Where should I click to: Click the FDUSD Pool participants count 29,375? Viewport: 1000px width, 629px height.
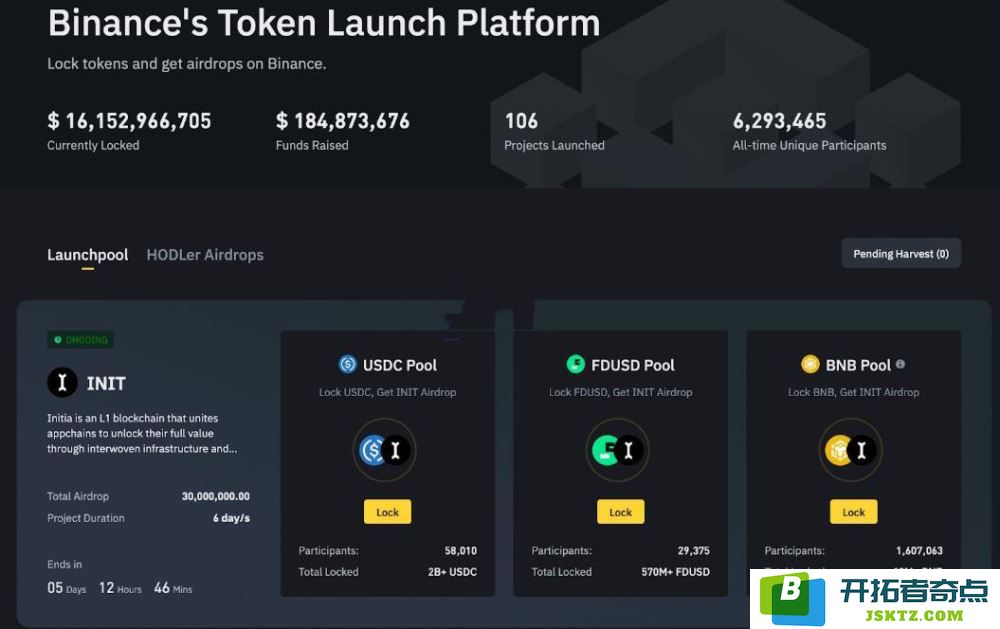click(694, 551)
